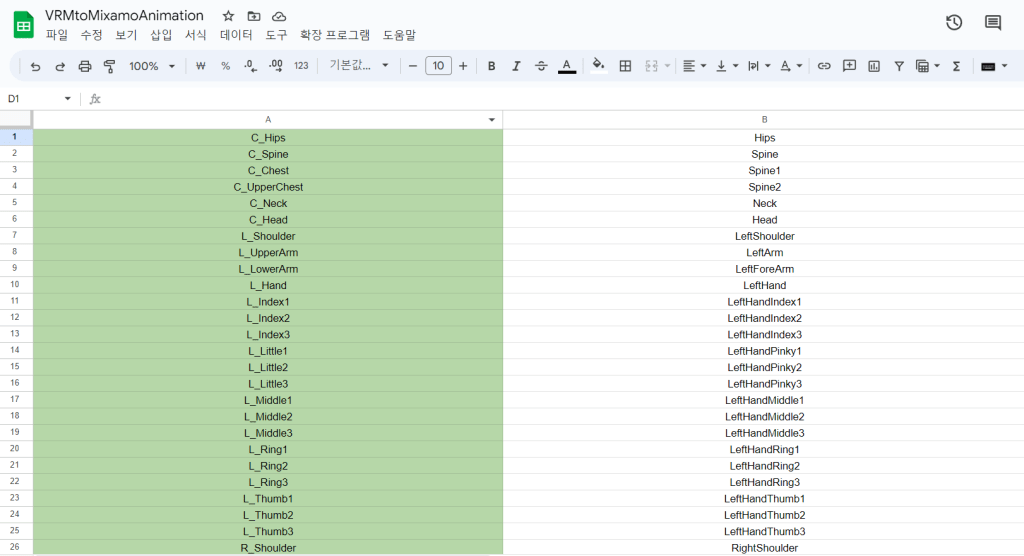
Task: Click the insert chart icon
Action: pyautogui.click(x=874, y=66)
